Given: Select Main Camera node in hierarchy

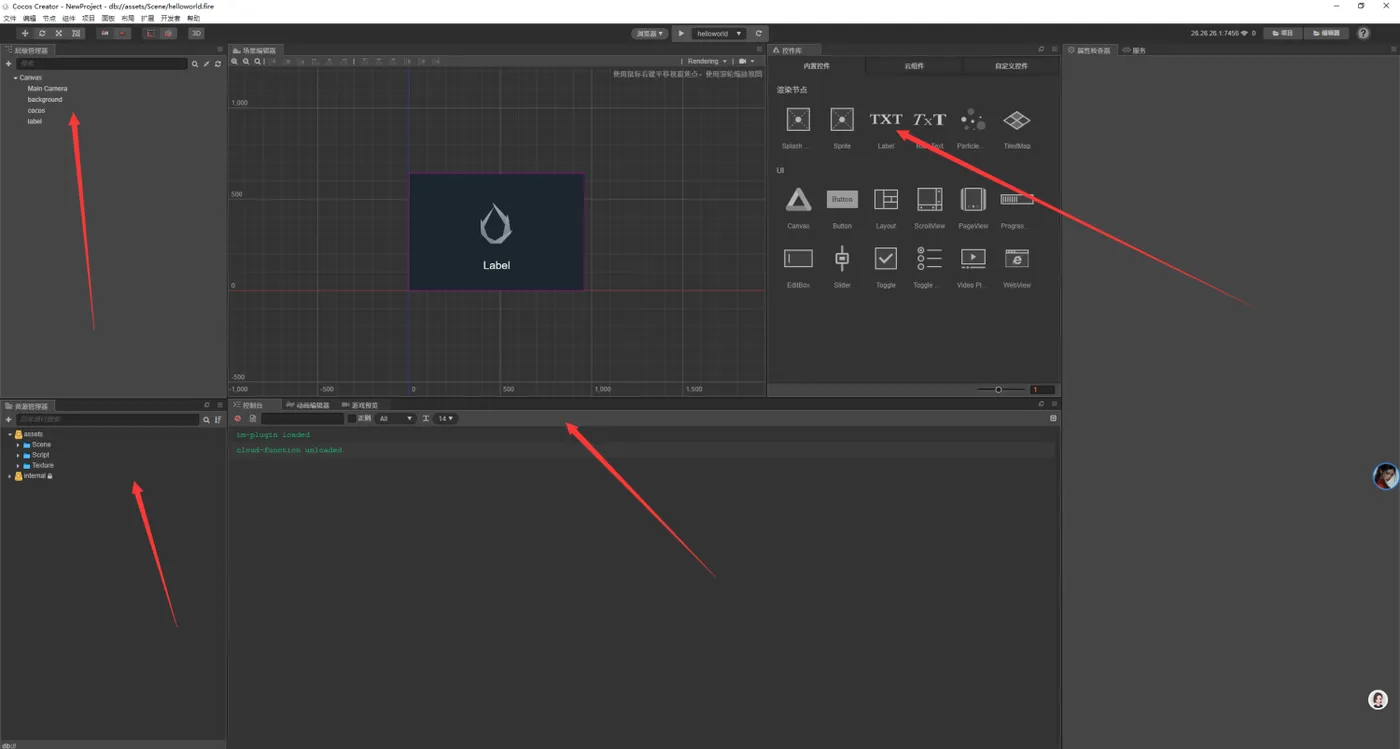Looking at the screenshot, I should [47, 89].
